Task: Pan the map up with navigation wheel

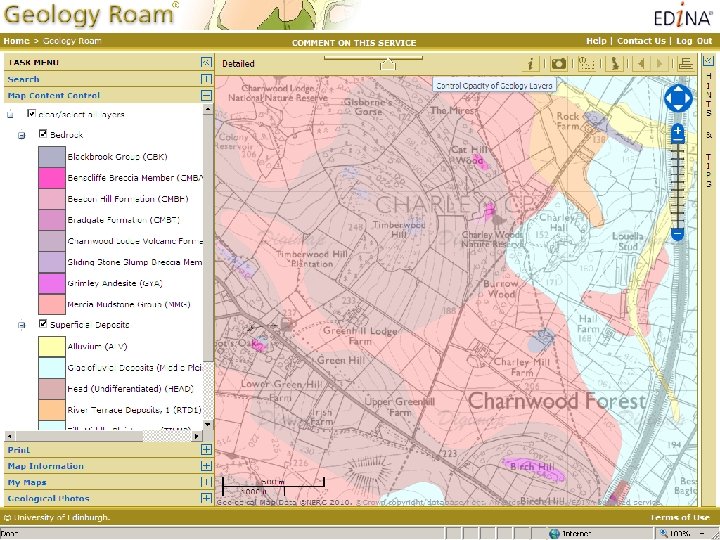Action: [x=678, y=89]
